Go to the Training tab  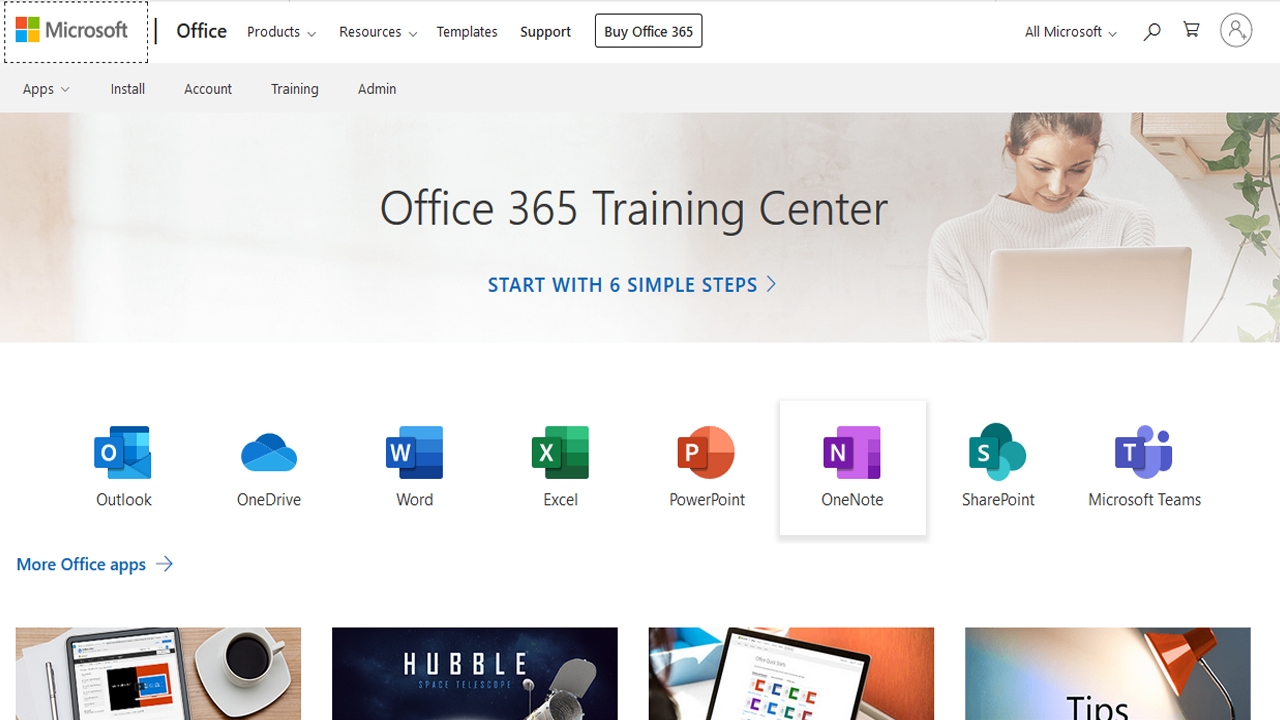295,89
